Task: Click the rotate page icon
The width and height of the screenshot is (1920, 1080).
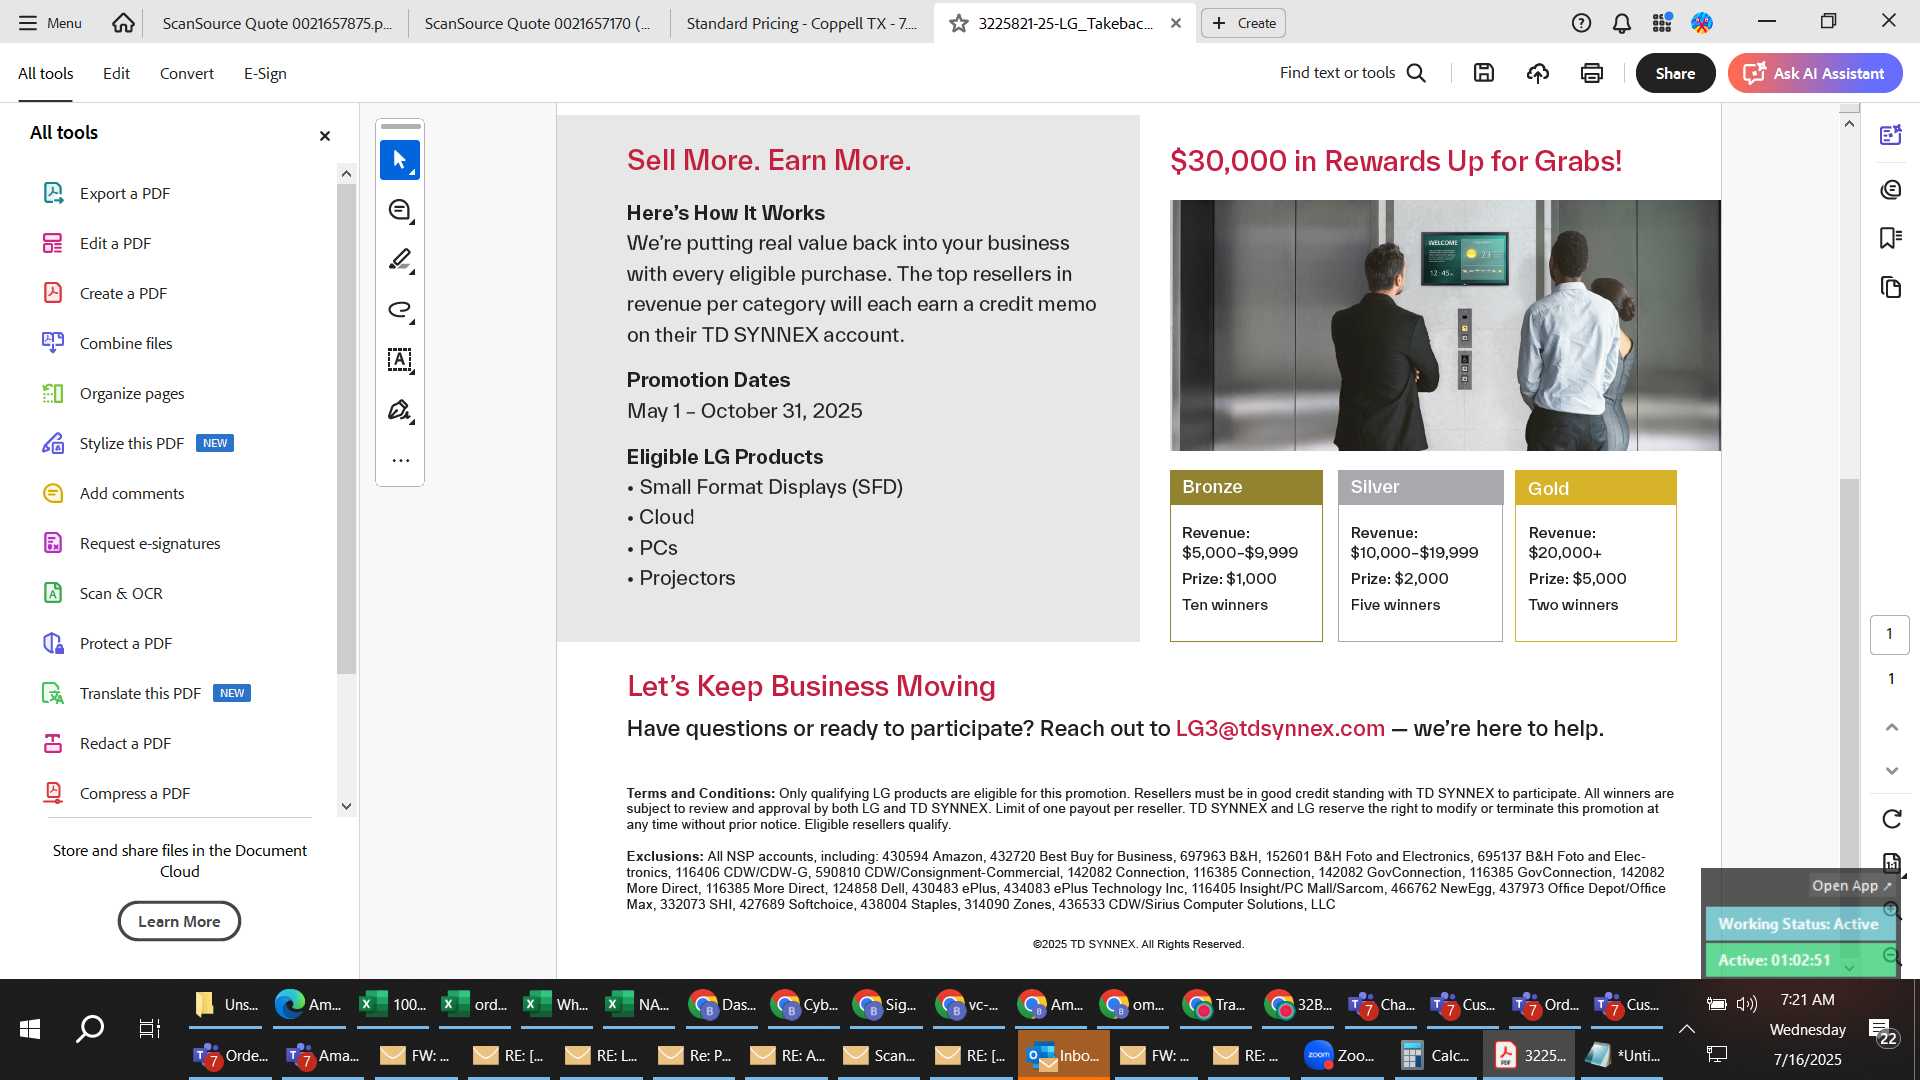Action: [x=1891, y=819]
